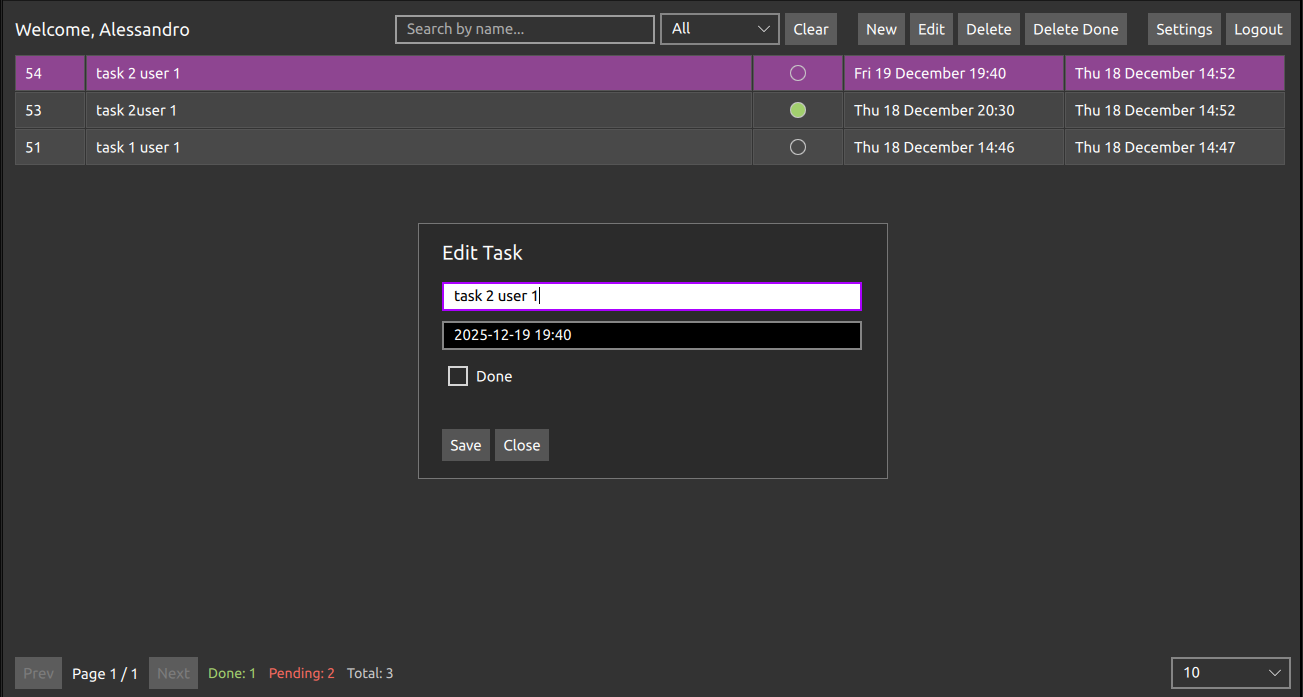Mark task 51 as done
The height and width of the screenshot is (697, 1303).
click(x=797, y=146)
